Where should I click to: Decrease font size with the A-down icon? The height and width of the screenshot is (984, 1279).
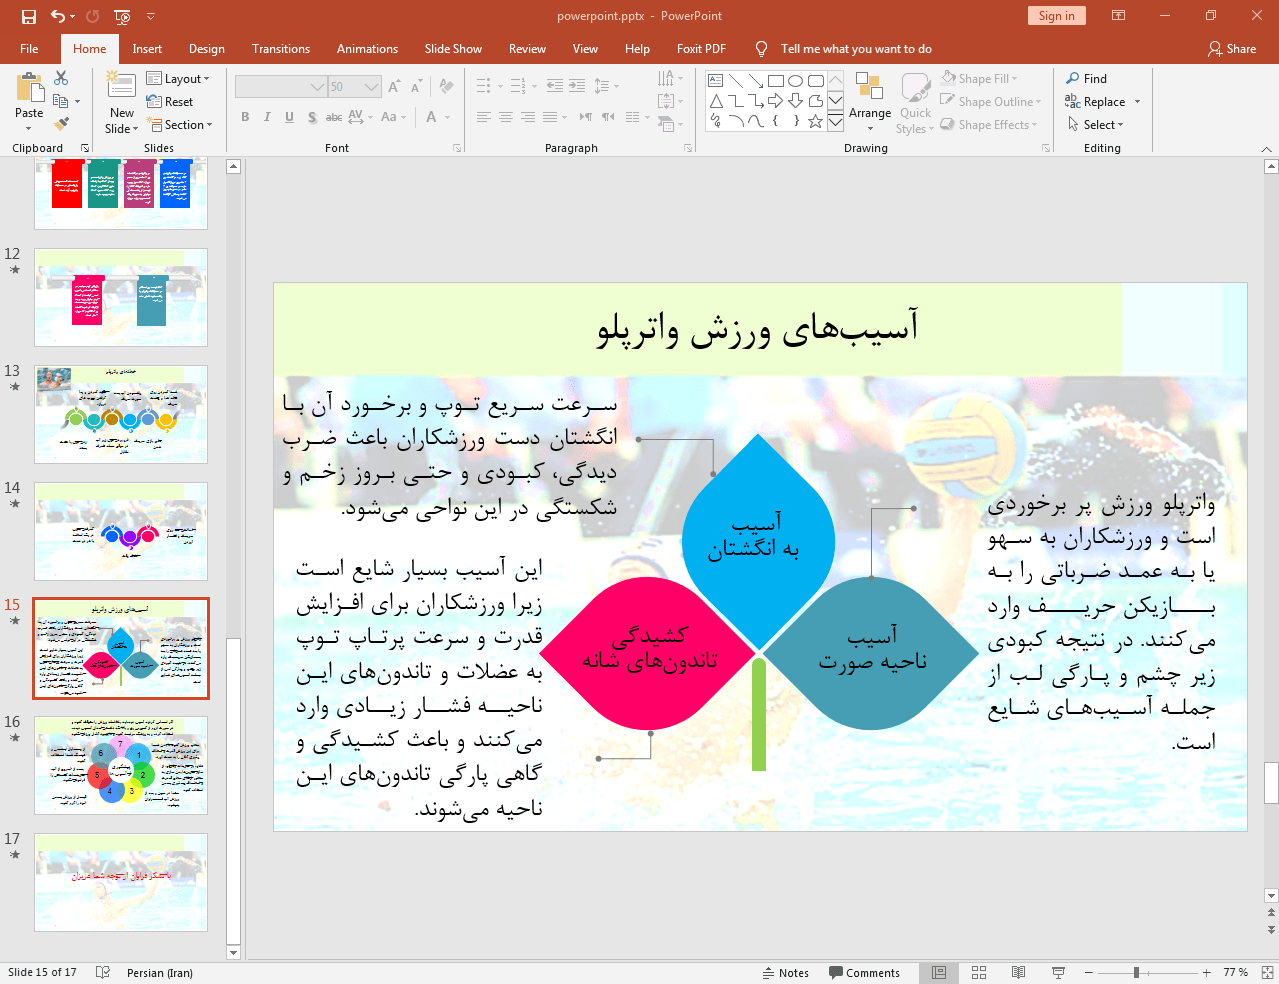[416, 87]
